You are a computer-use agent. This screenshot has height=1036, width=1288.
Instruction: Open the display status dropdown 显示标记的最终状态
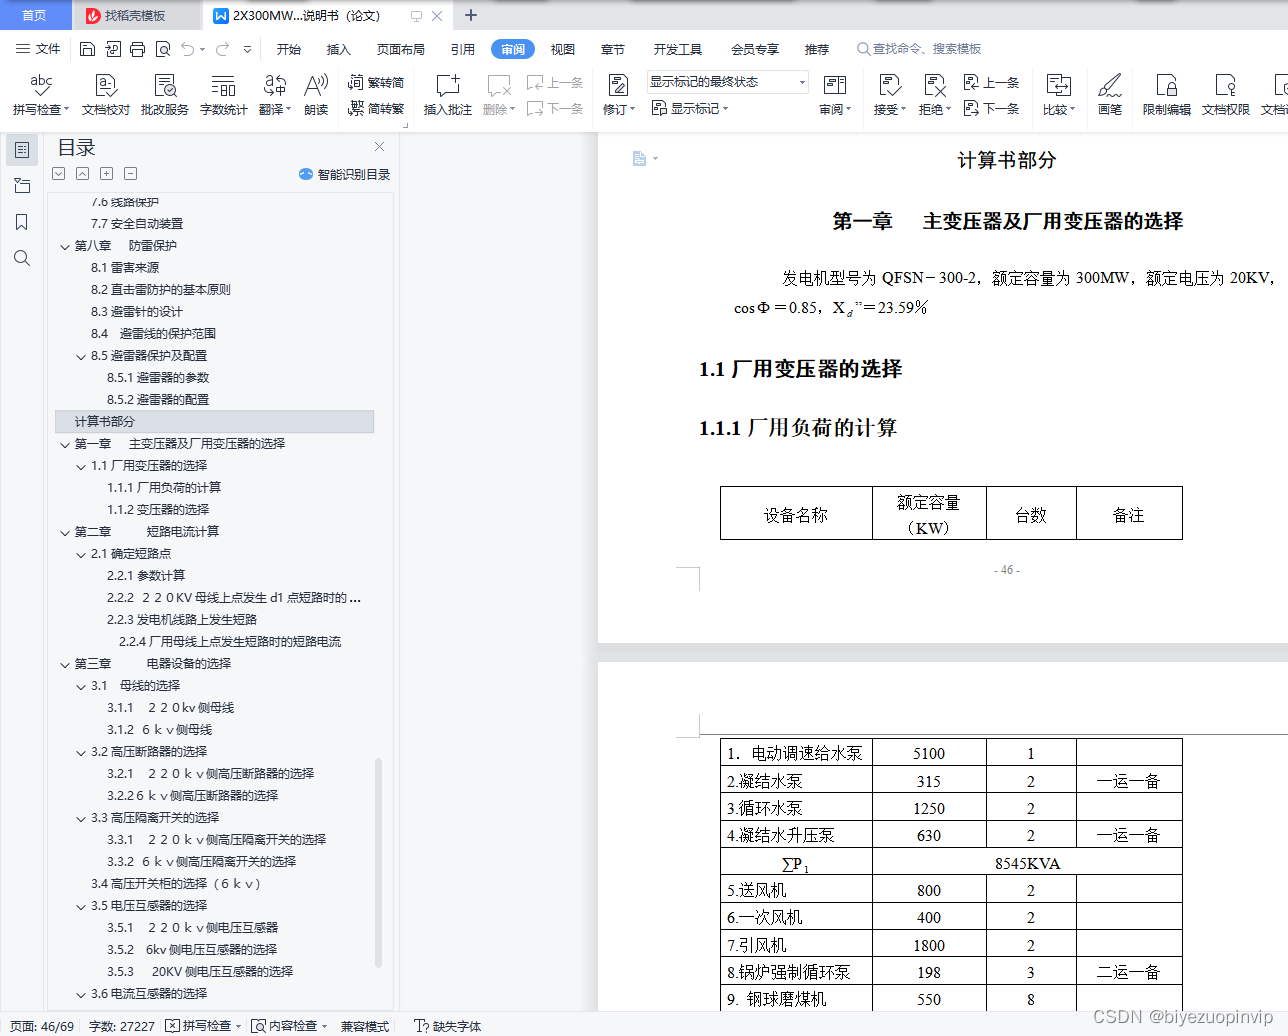pos(727,82)
